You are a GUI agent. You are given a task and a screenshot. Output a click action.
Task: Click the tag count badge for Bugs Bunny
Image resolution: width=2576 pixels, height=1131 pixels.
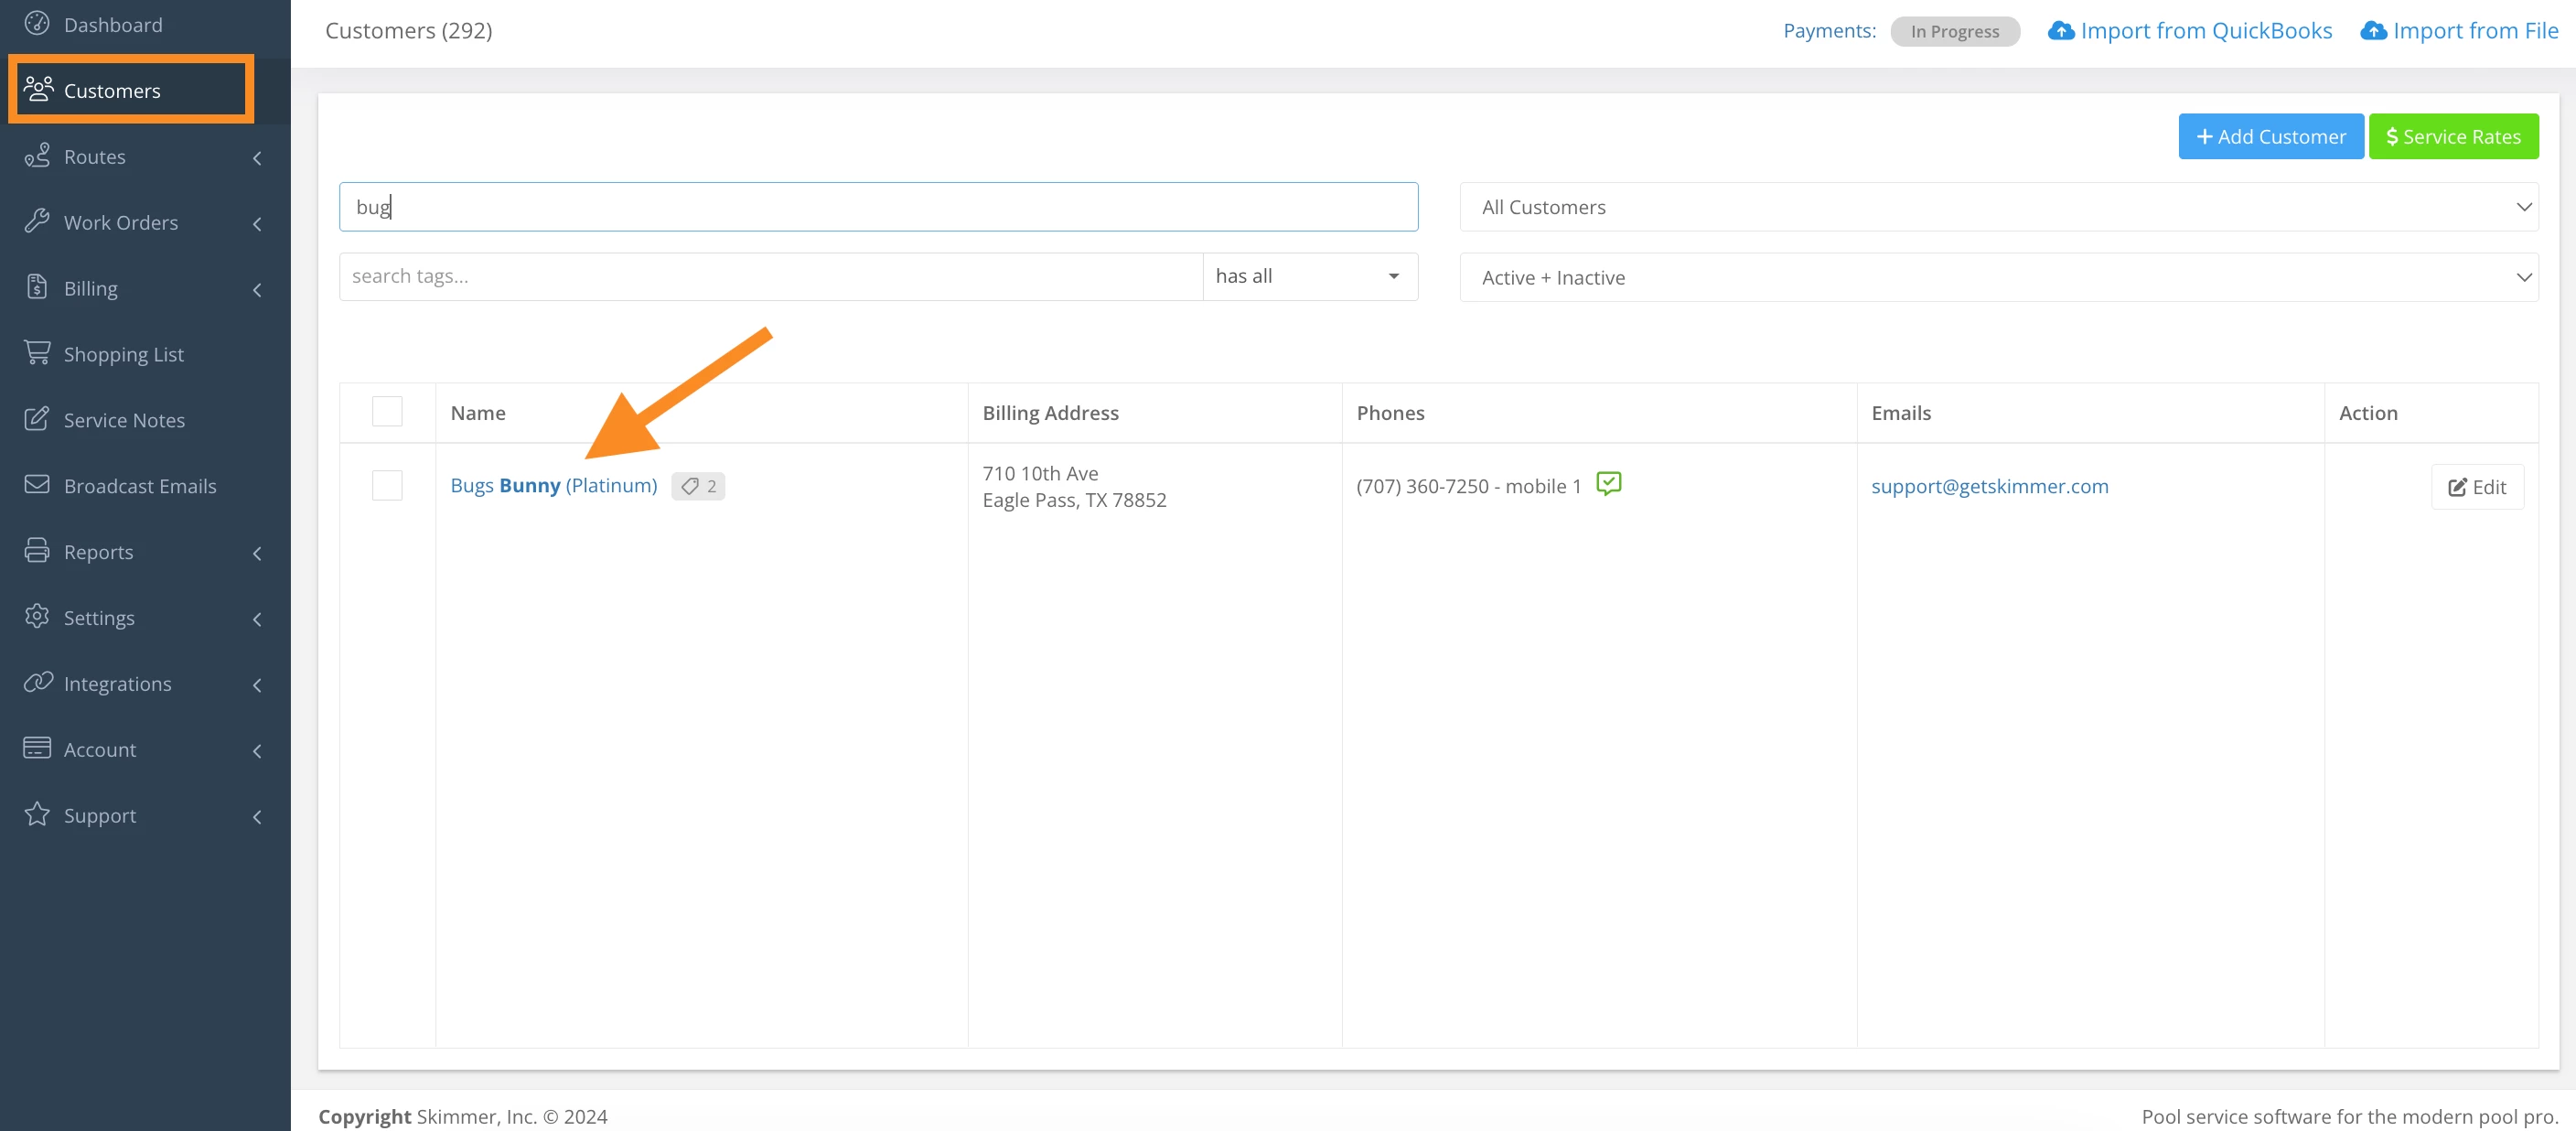(x=698, y=486)
